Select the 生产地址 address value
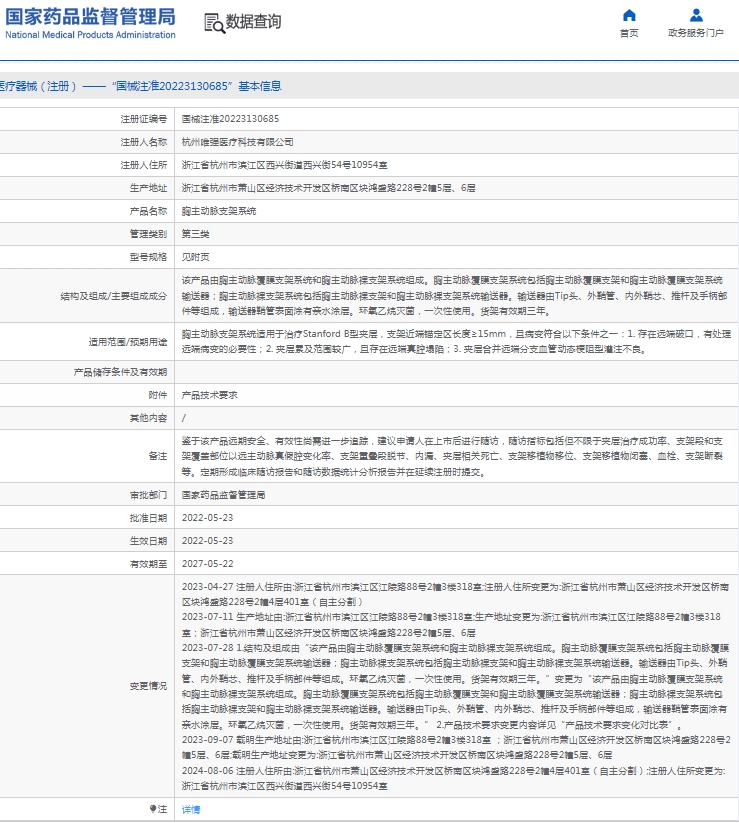The height and width of the screenshot is (823, 739). 329,188
